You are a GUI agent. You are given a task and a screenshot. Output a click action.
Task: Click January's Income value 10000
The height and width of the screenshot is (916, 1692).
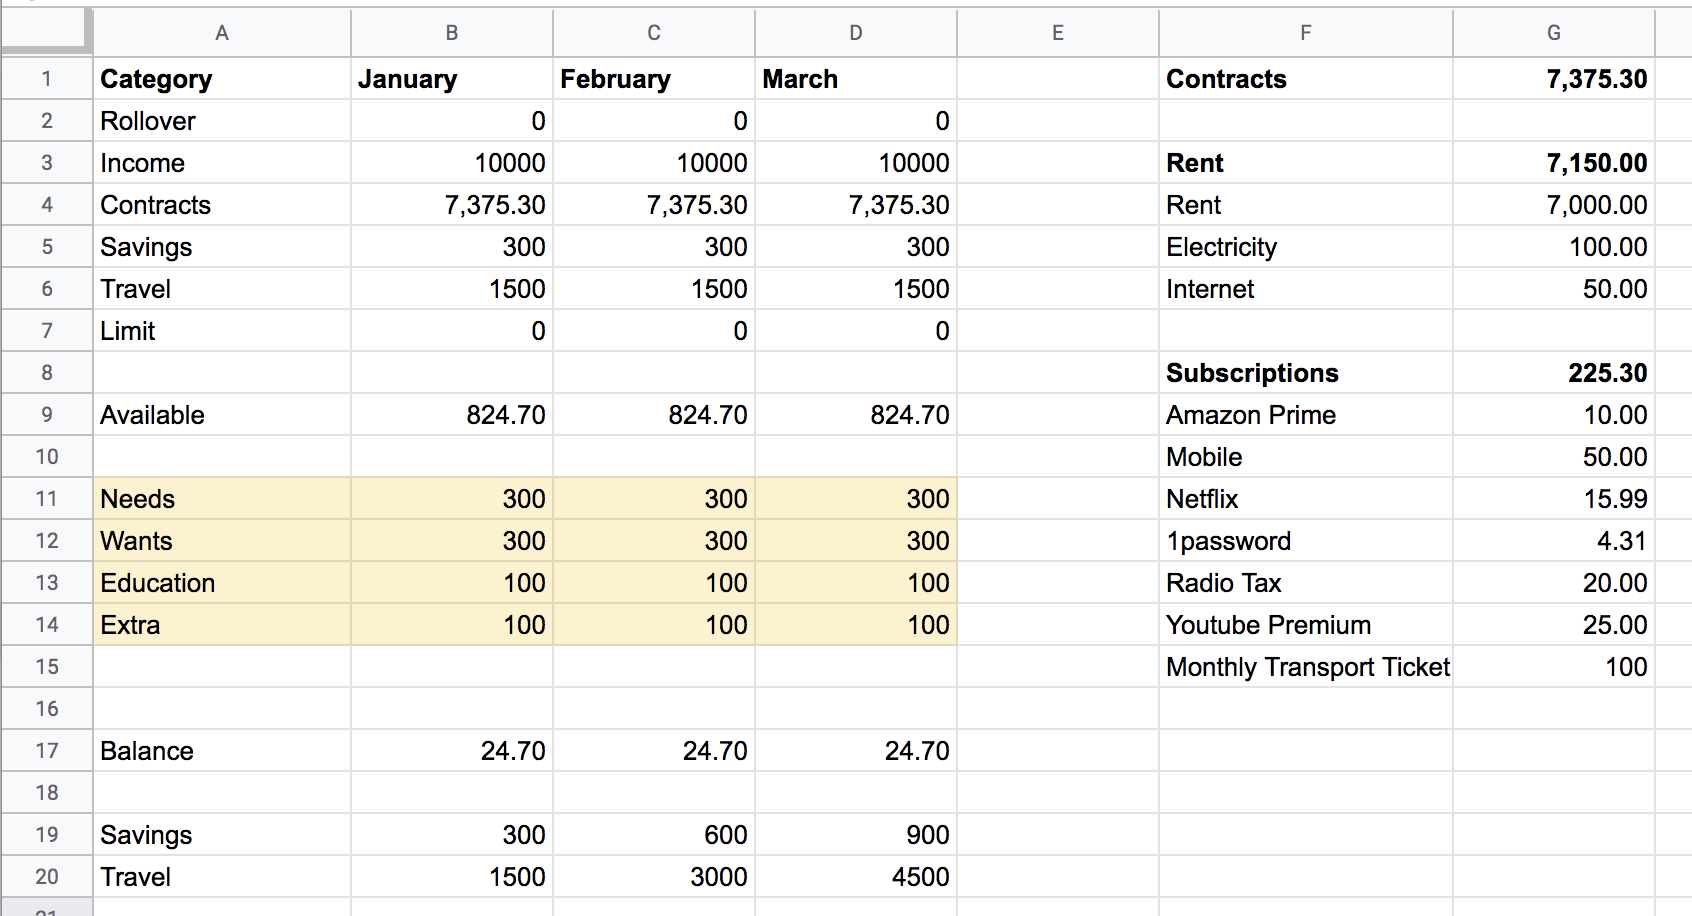[452, 163]
